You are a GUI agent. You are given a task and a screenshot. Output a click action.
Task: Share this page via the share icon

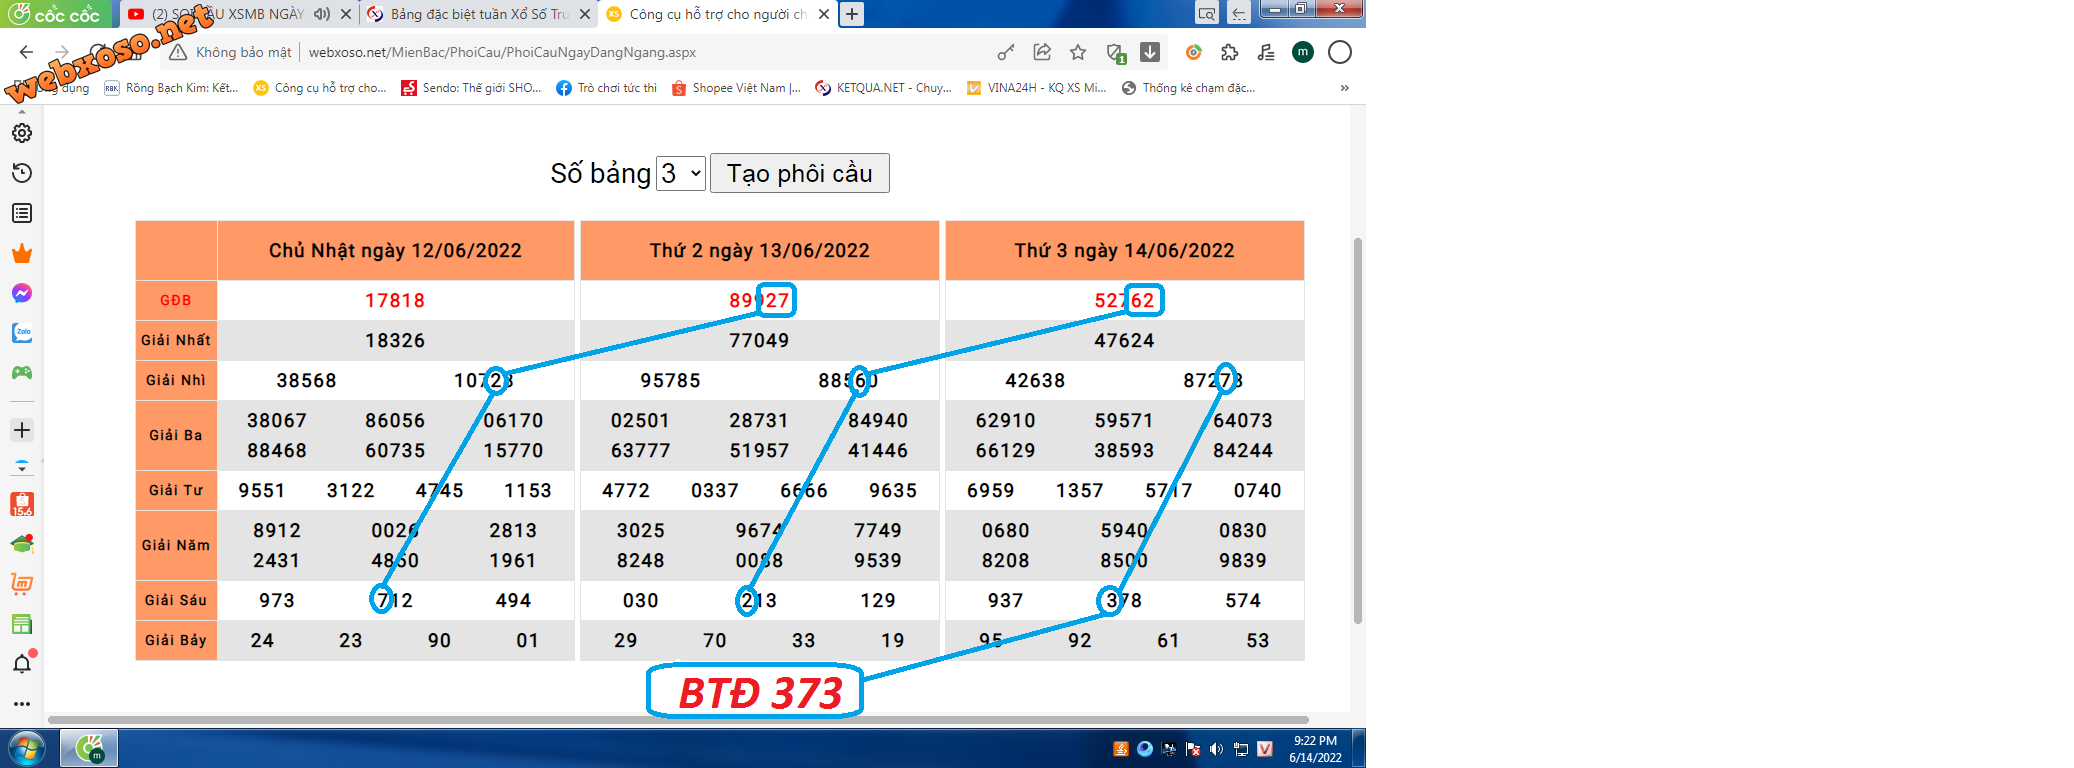pyautogui.click(x=1042, y=52)
